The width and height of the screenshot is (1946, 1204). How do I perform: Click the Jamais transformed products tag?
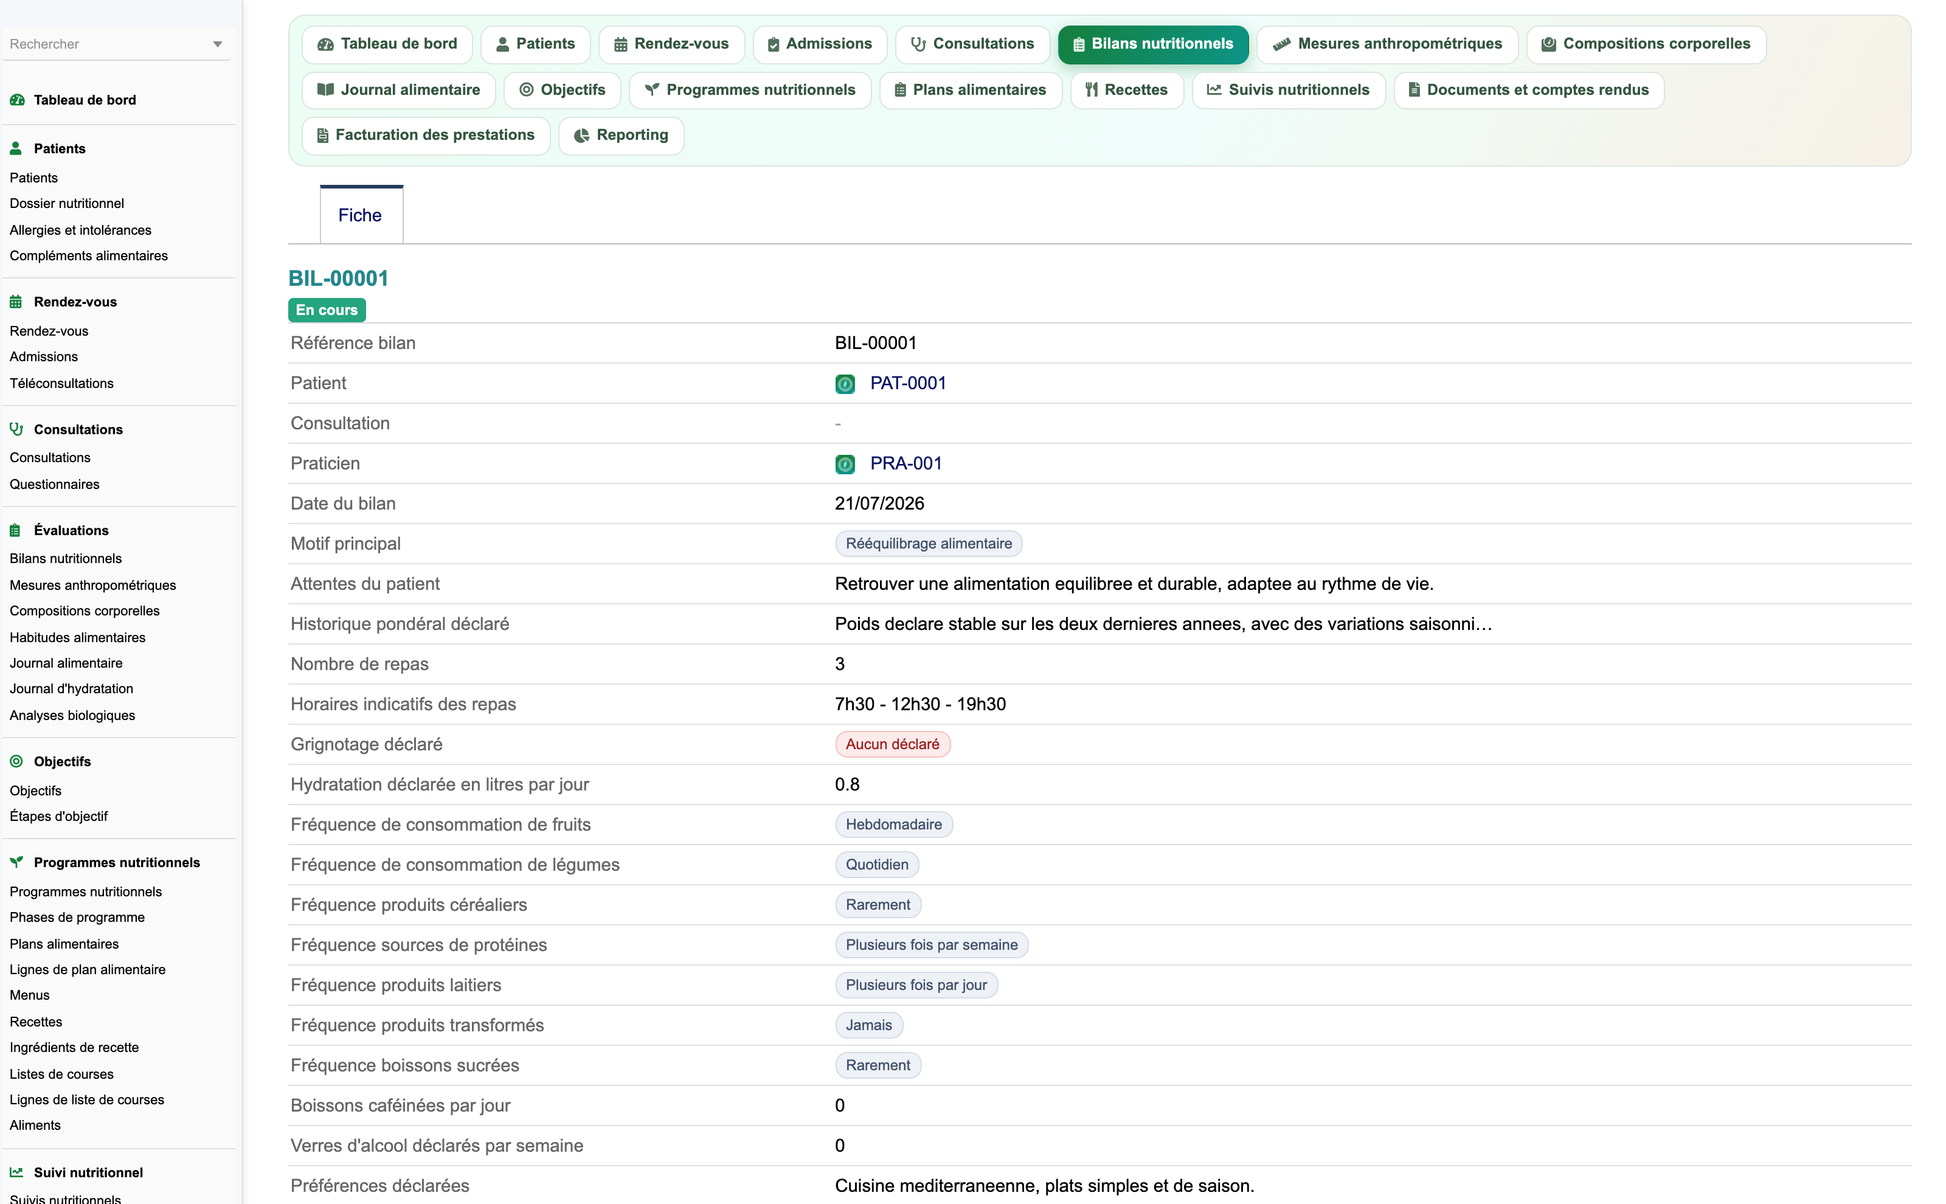869,1025
